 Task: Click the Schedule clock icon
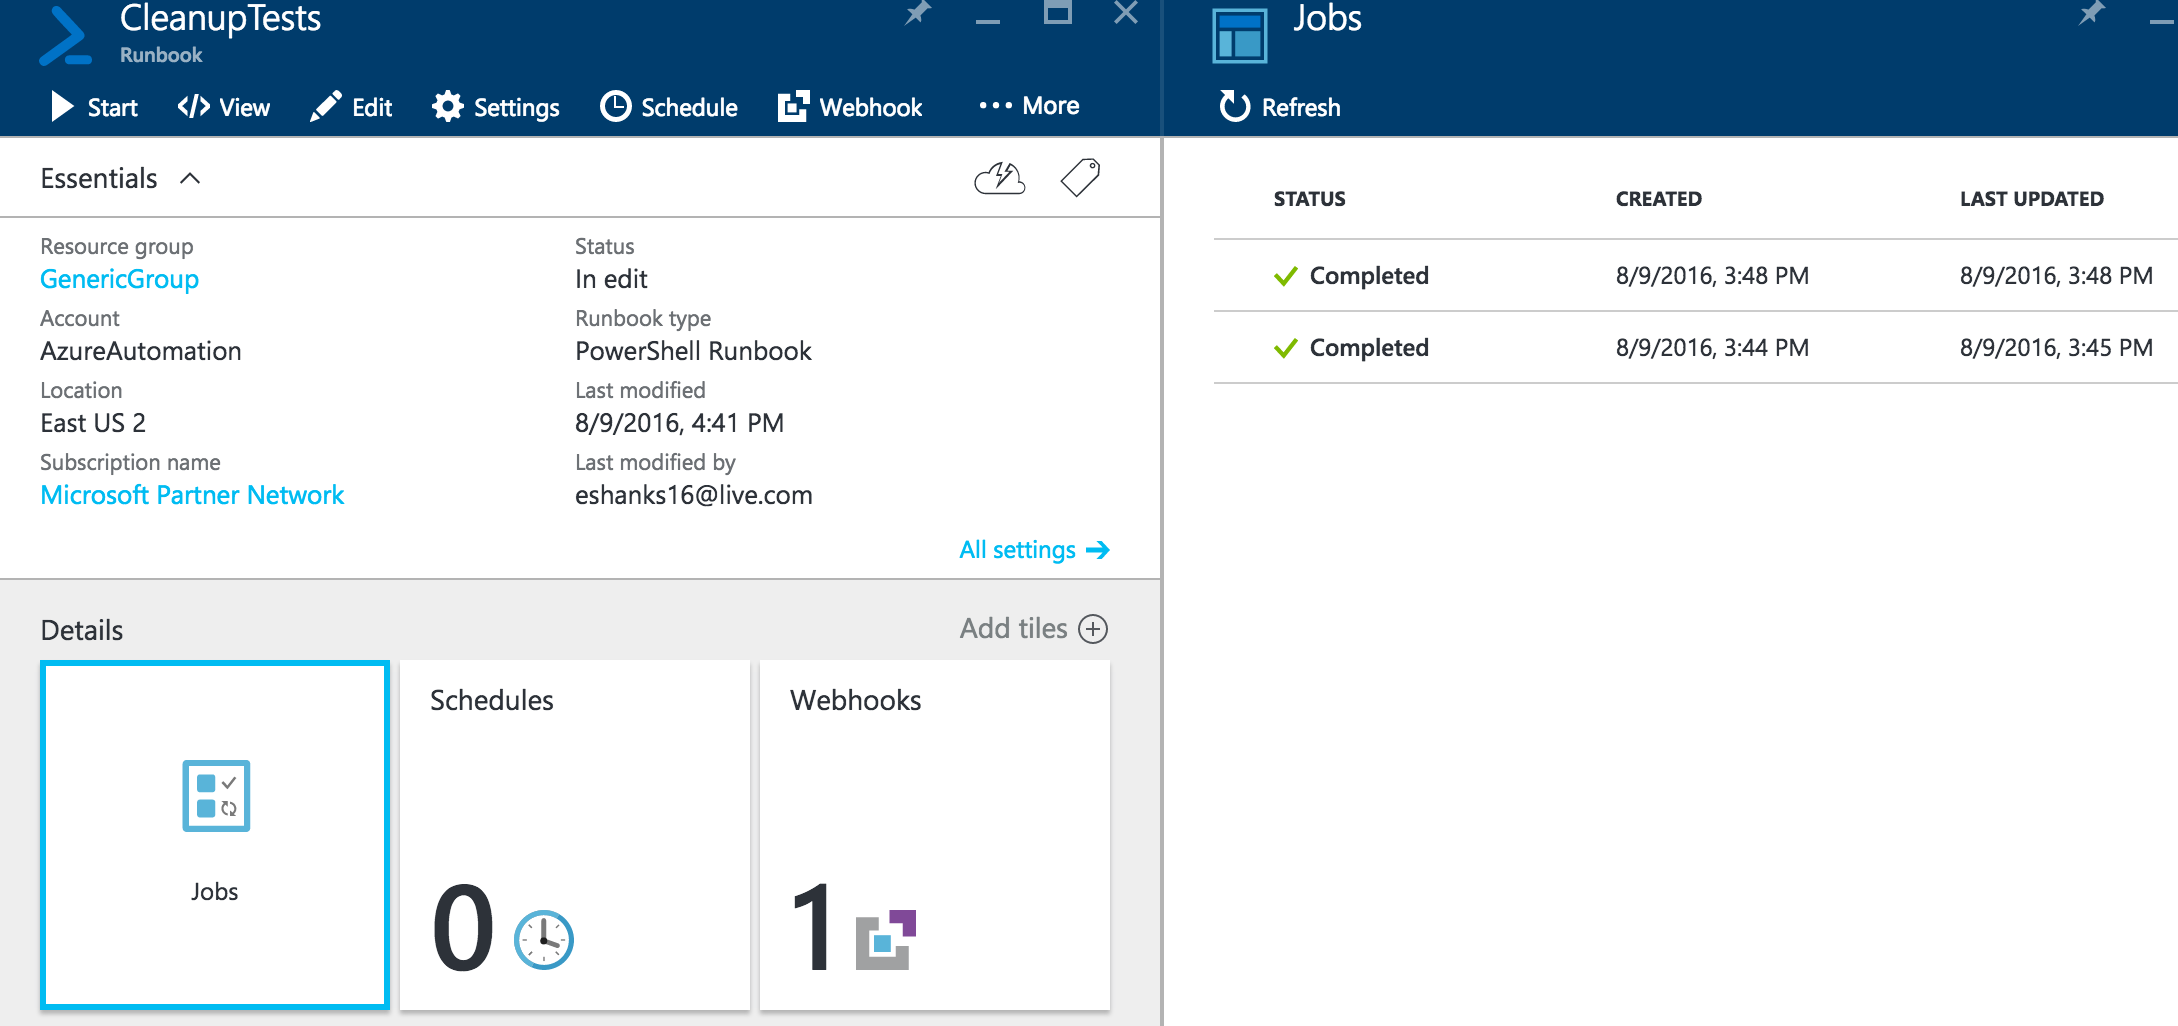tap(616, 107)
